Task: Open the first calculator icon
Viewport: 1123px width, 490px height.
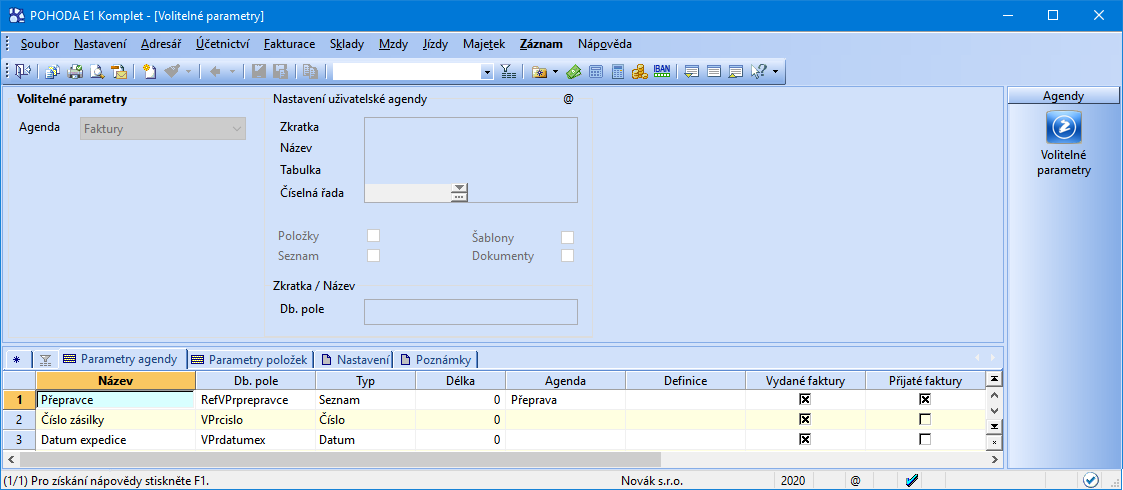Action: pos(596,71)
